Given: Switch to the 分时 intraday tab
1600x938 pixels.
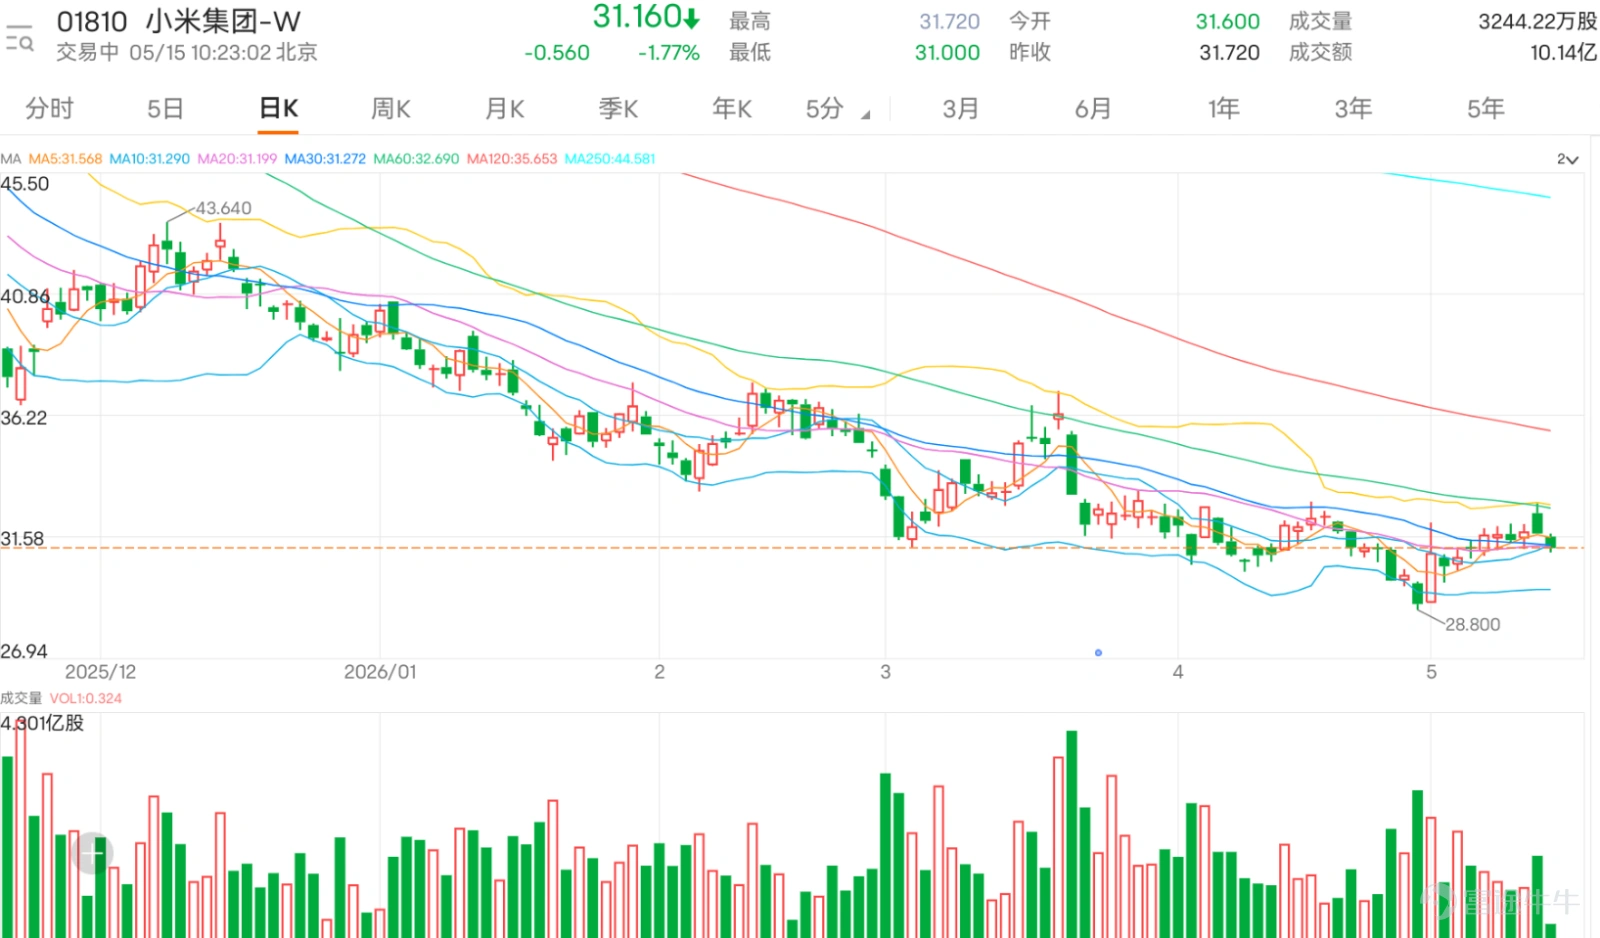Looking at the screenshot, I should [50, 108].
